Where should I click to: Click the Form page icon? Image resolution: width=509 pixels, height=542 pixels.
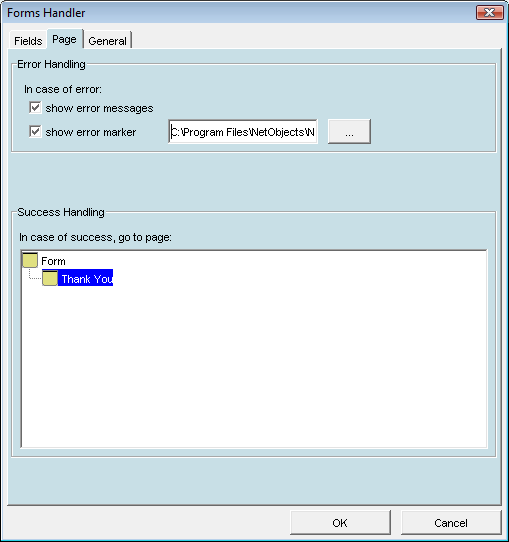(30, 260)
